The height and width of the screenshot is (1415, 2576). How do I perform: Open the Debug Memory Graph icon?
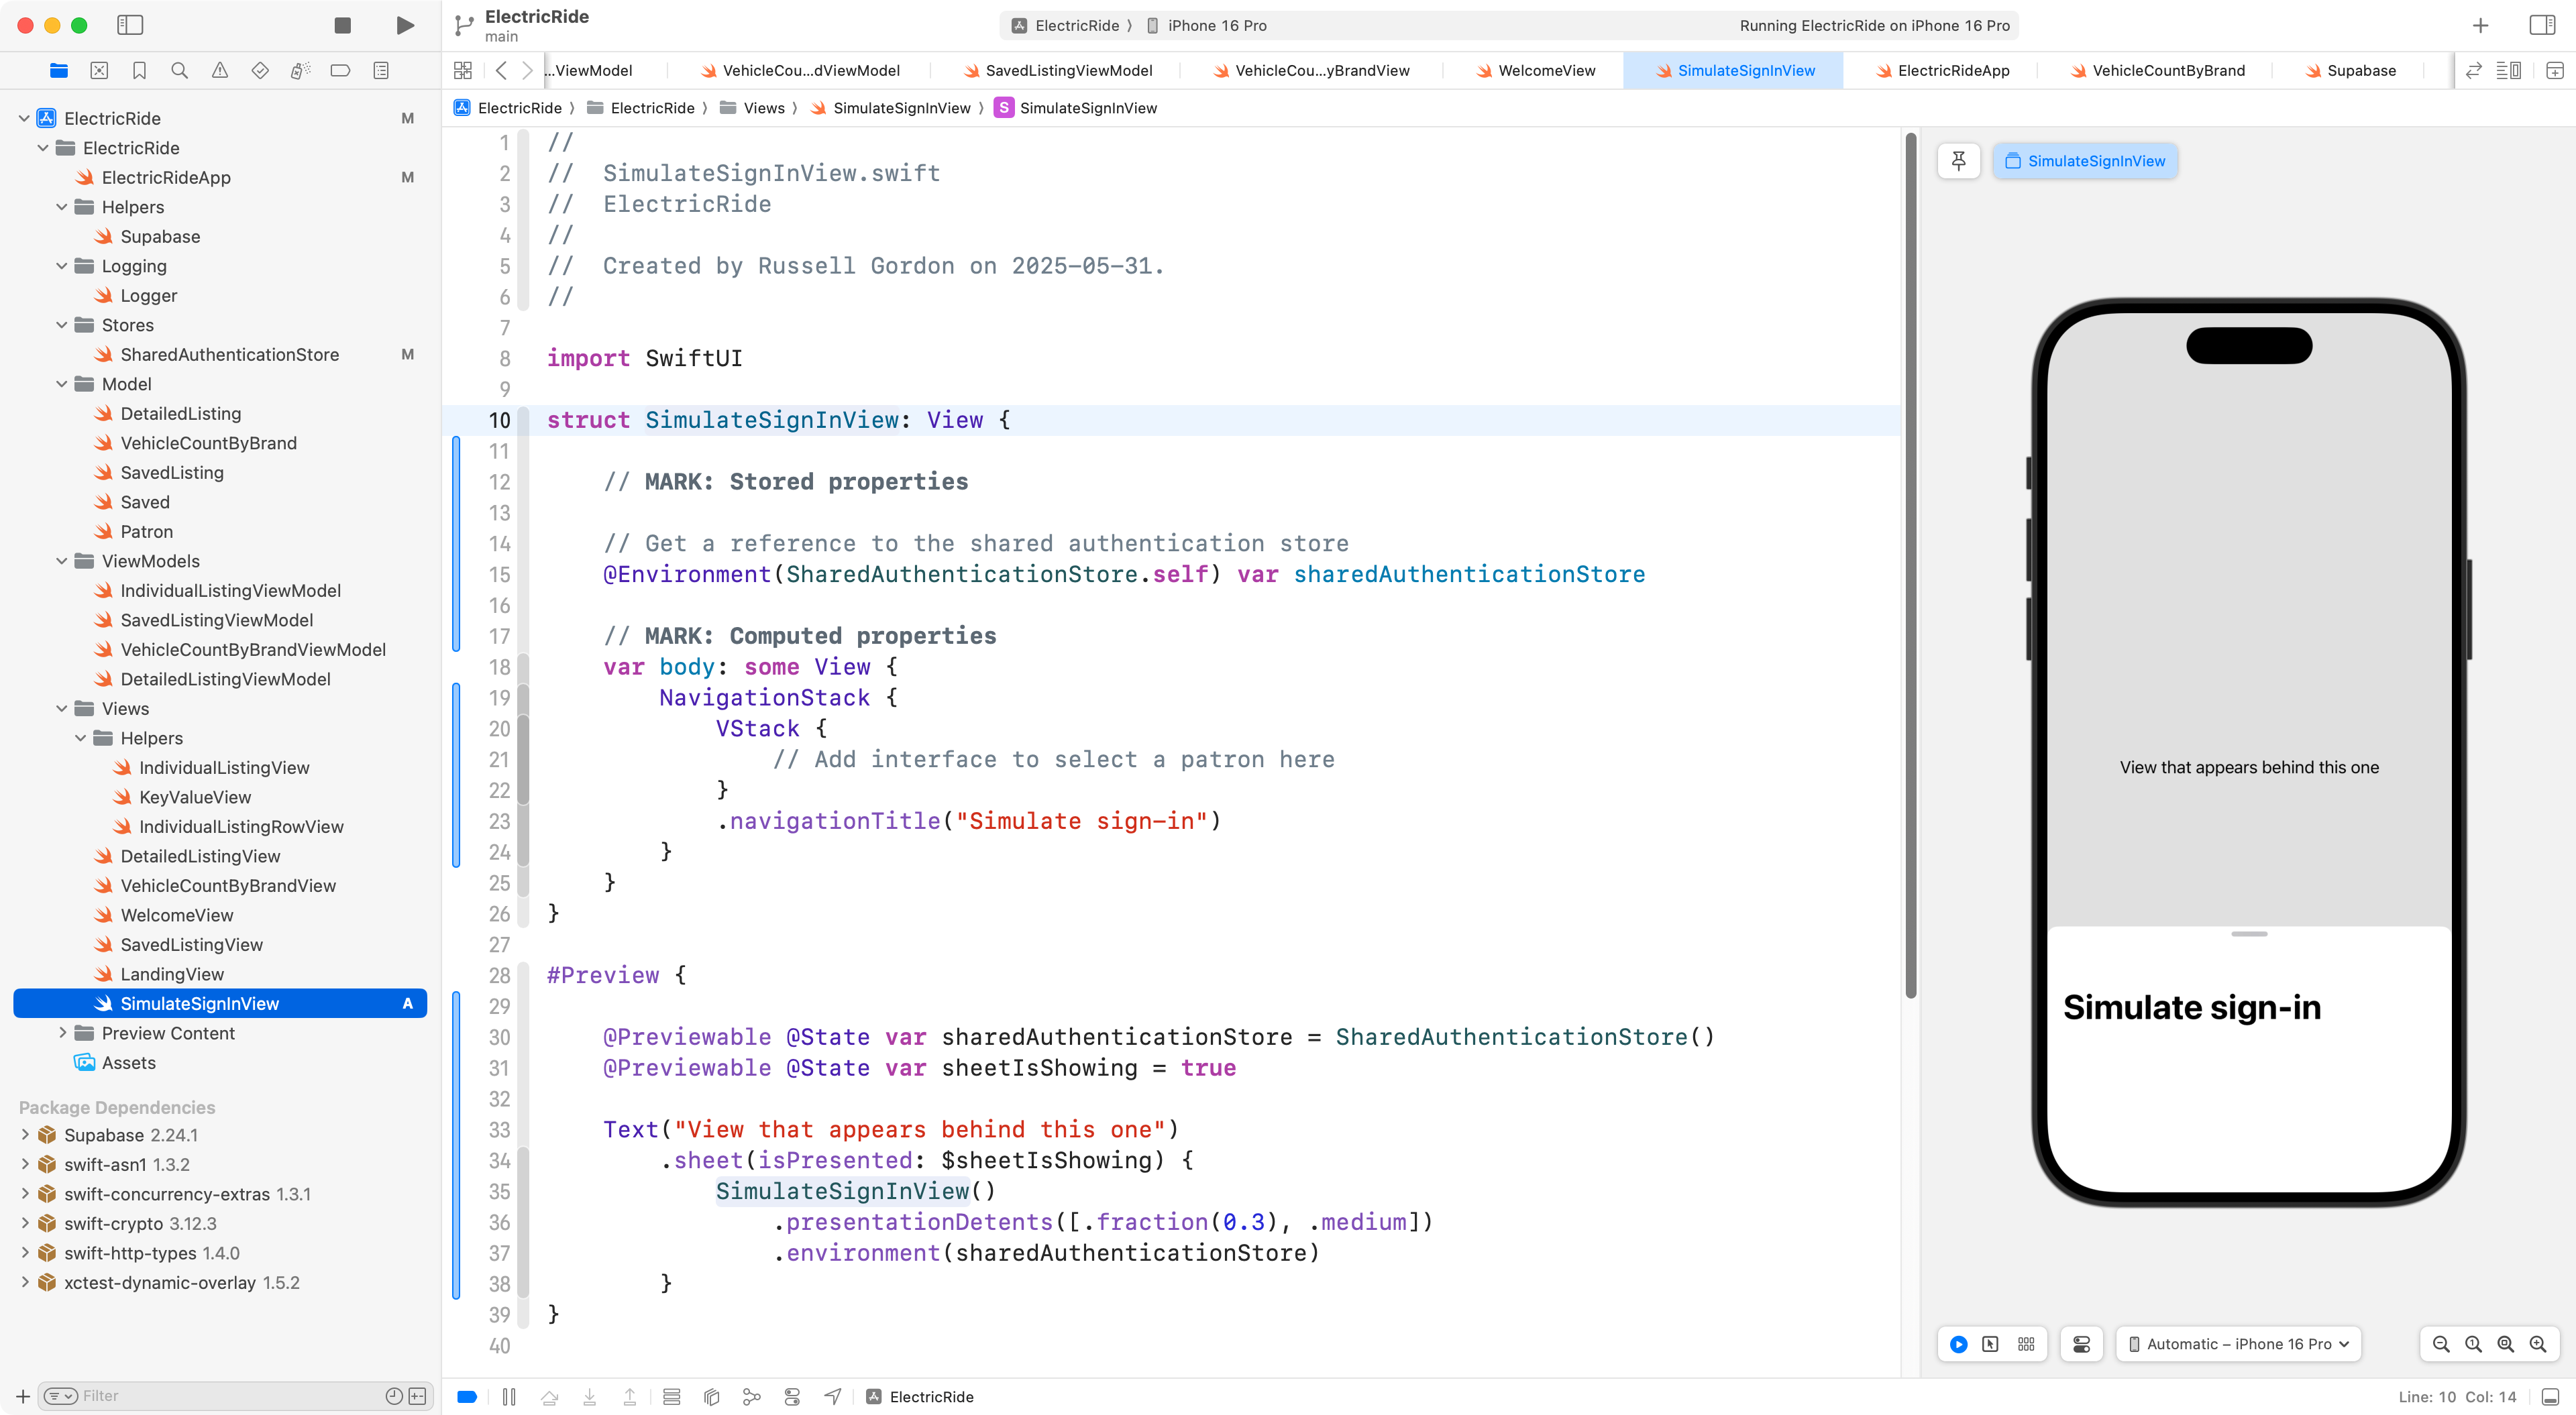click(x=752, y=1397)
